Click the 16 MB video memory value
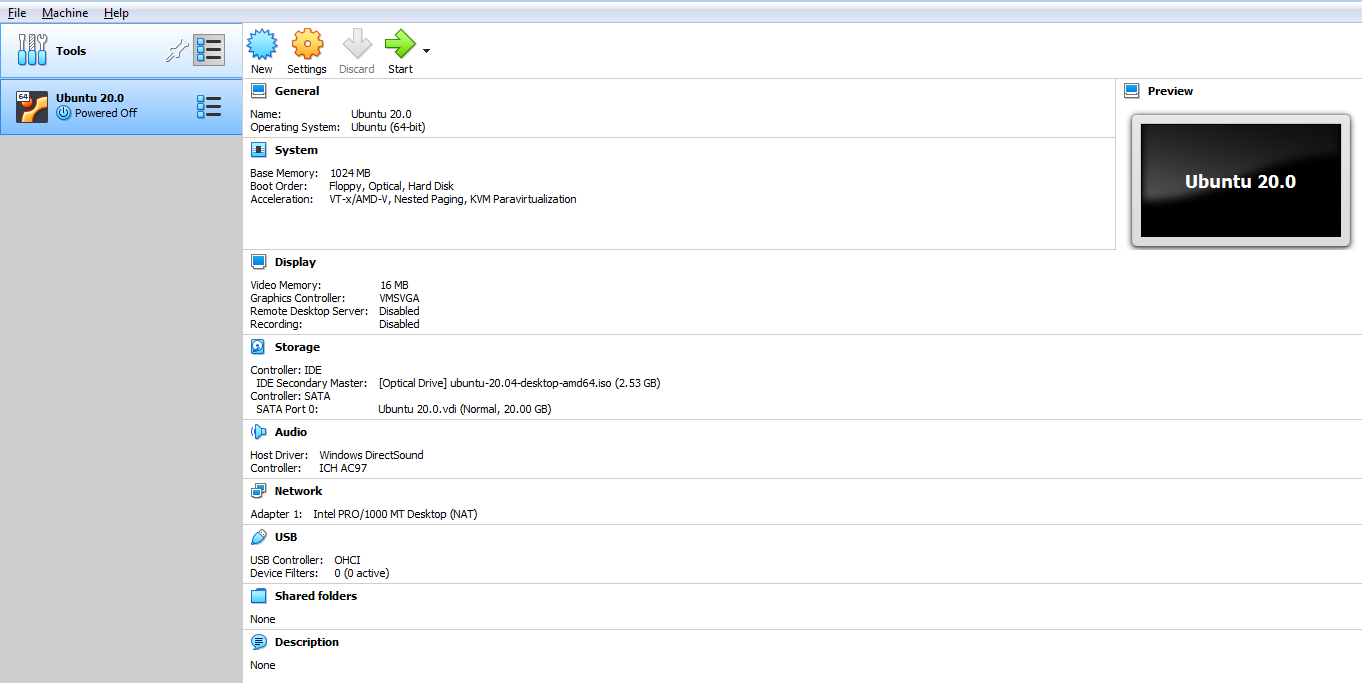This screenshot has height=683, width=1362. point(394,285)
